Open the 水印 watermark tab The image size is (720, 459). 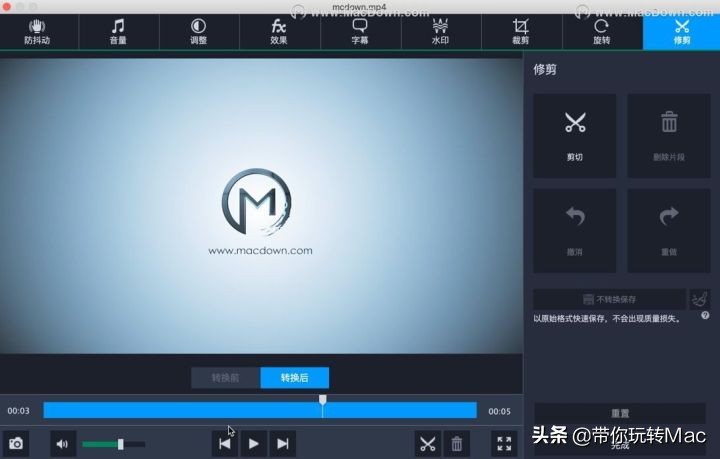[x=440, y=32]
